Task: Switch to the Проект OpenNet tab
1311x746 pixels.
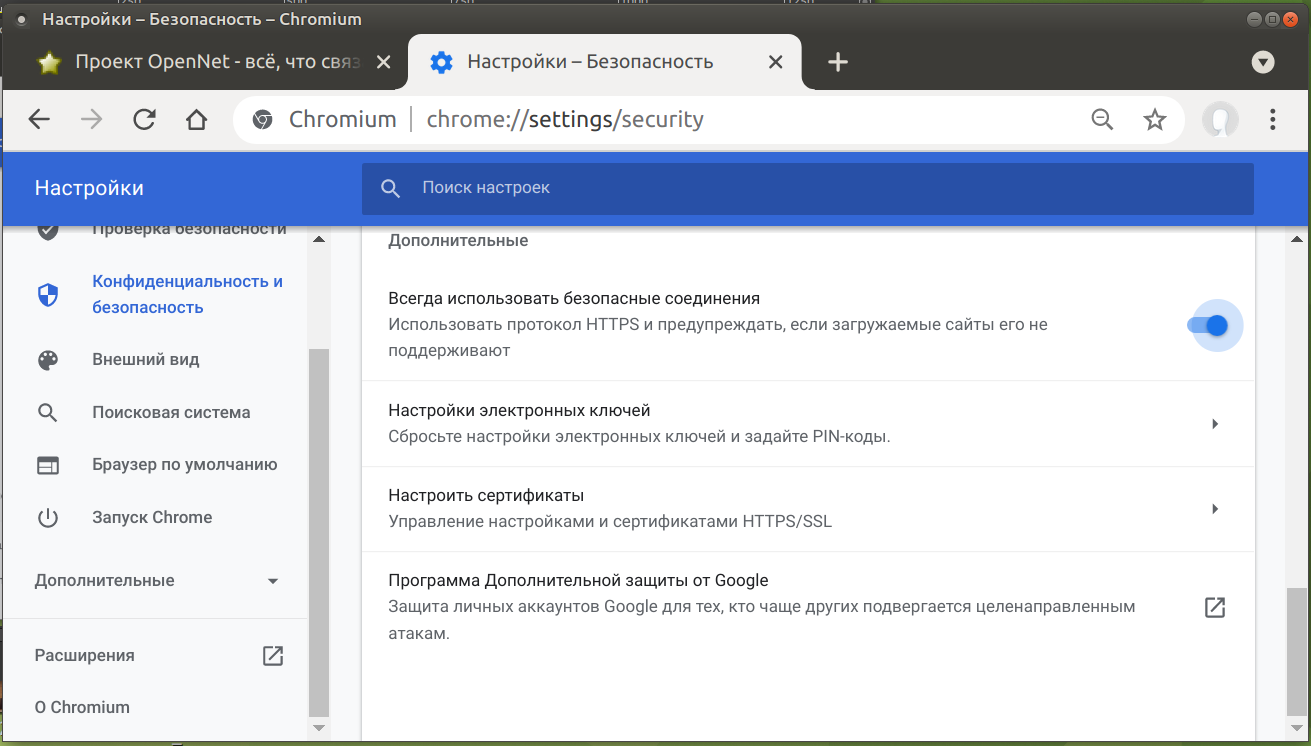Action: tap(200, 62)
